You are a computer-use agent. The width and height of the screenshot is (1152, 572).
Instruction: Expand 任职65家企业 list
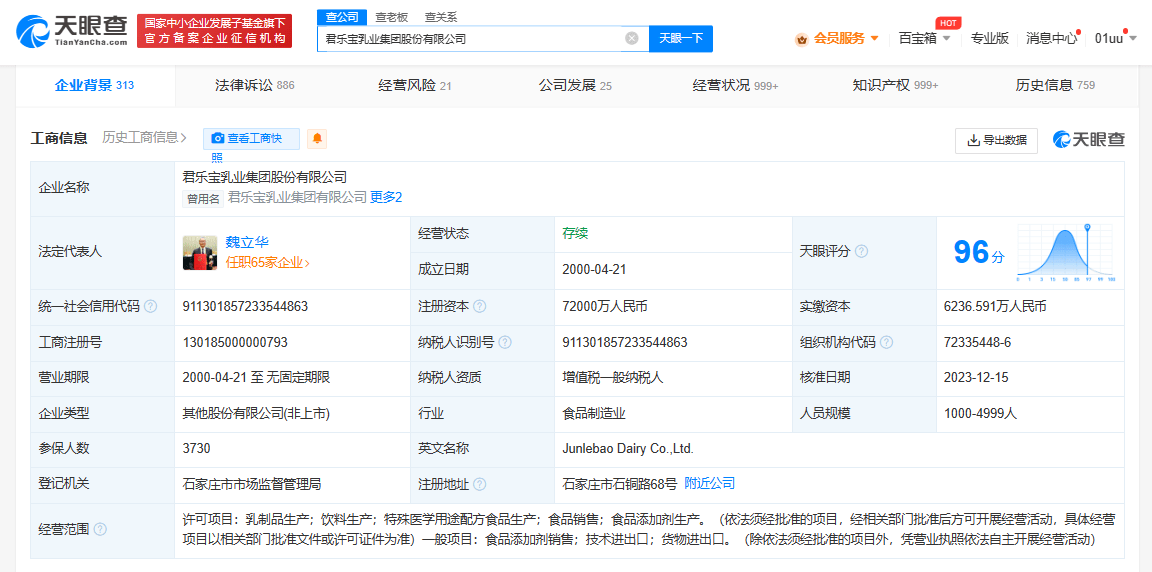pos(267,262)
